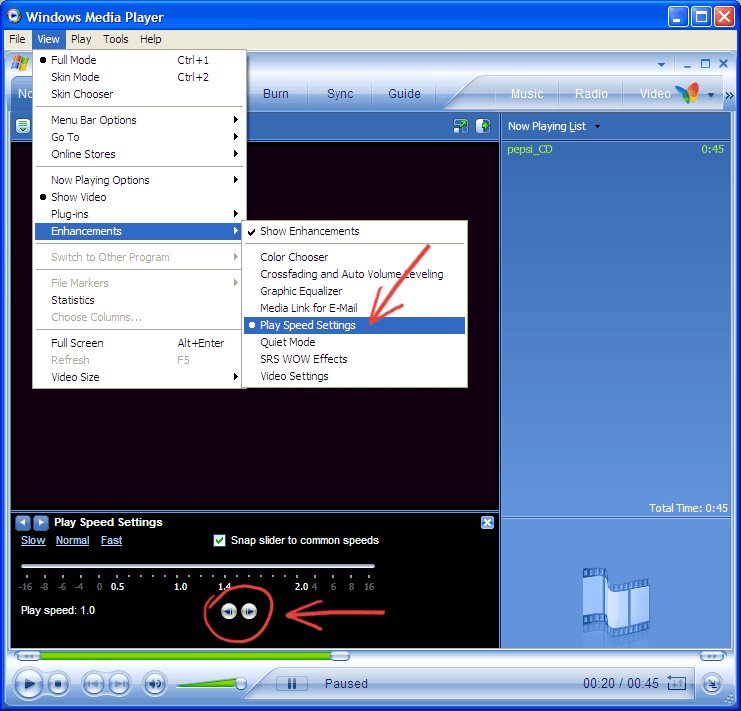This screenshot has height=711, width=741.
Task: Open the Help menu
Action: 151,39
